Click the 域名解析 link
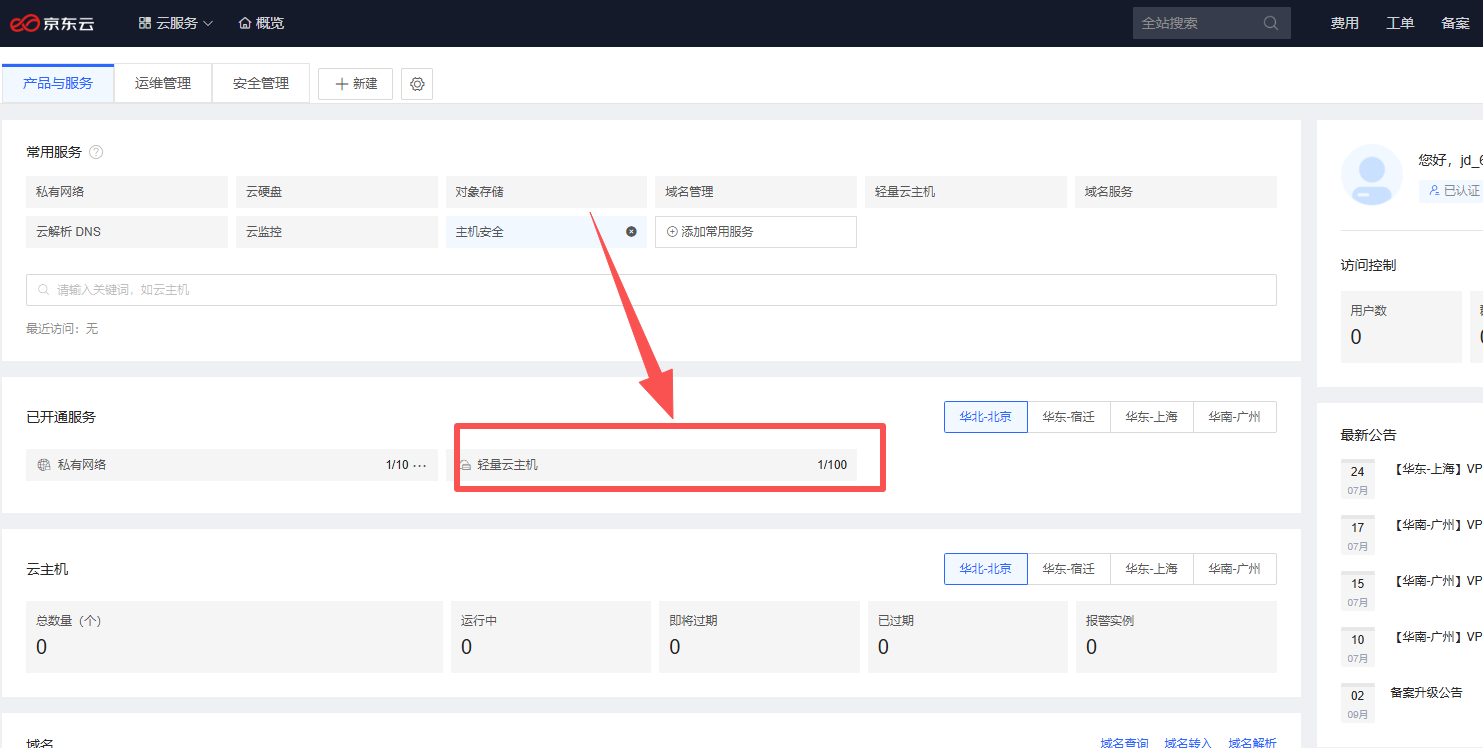This screenshot has height=748, width=1483. (1252, 742)
